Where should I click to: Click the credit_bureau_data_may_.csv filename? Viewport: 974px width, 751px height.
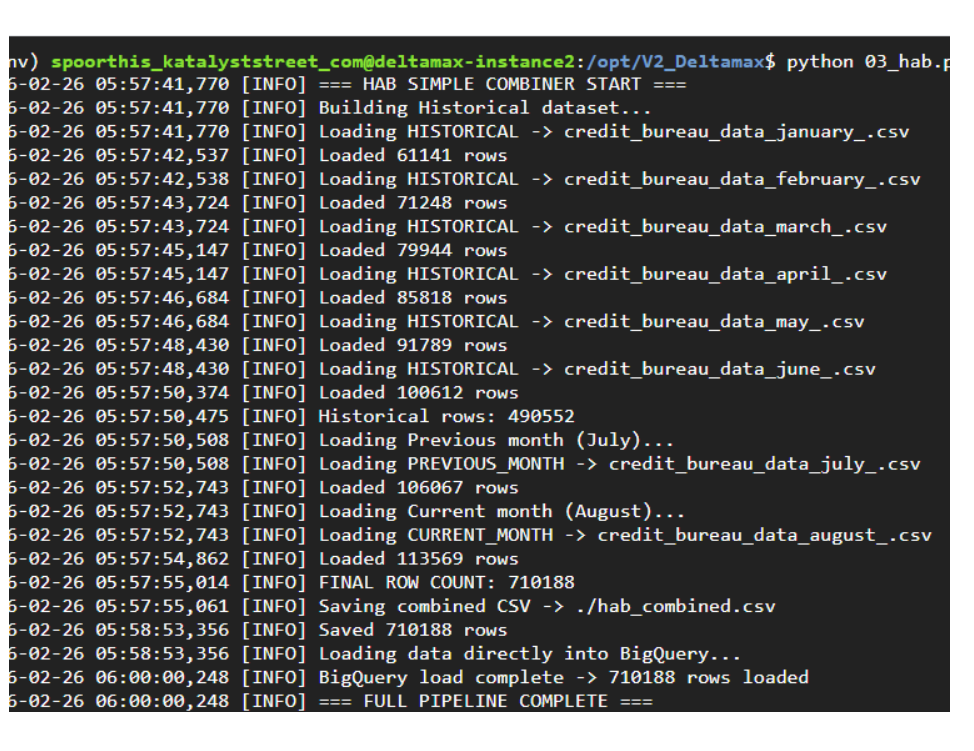pos(713,322)
